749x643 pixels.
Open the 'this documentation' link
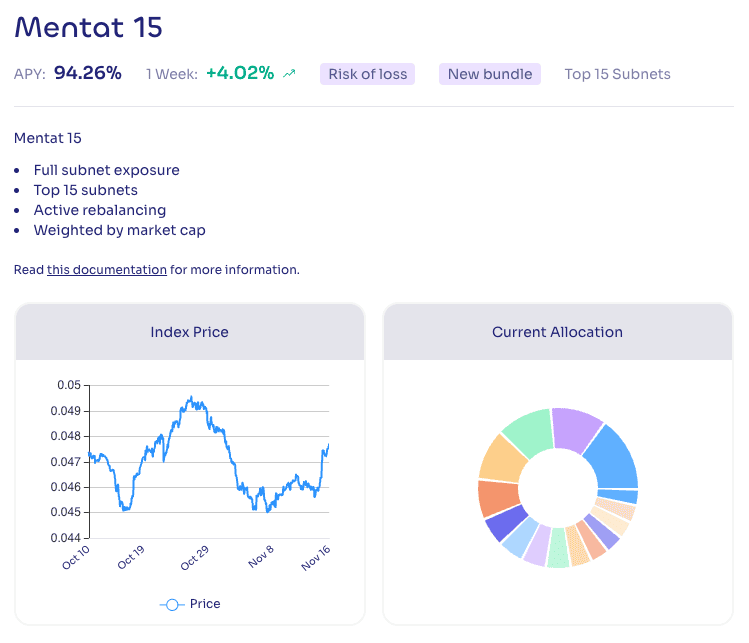(107, 269)
